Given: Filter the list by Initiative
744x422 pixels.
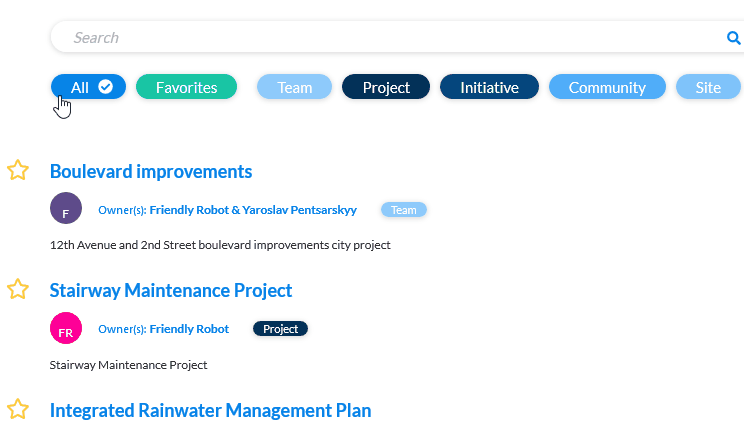Looking at the screenshot, I should pos(489,87).
